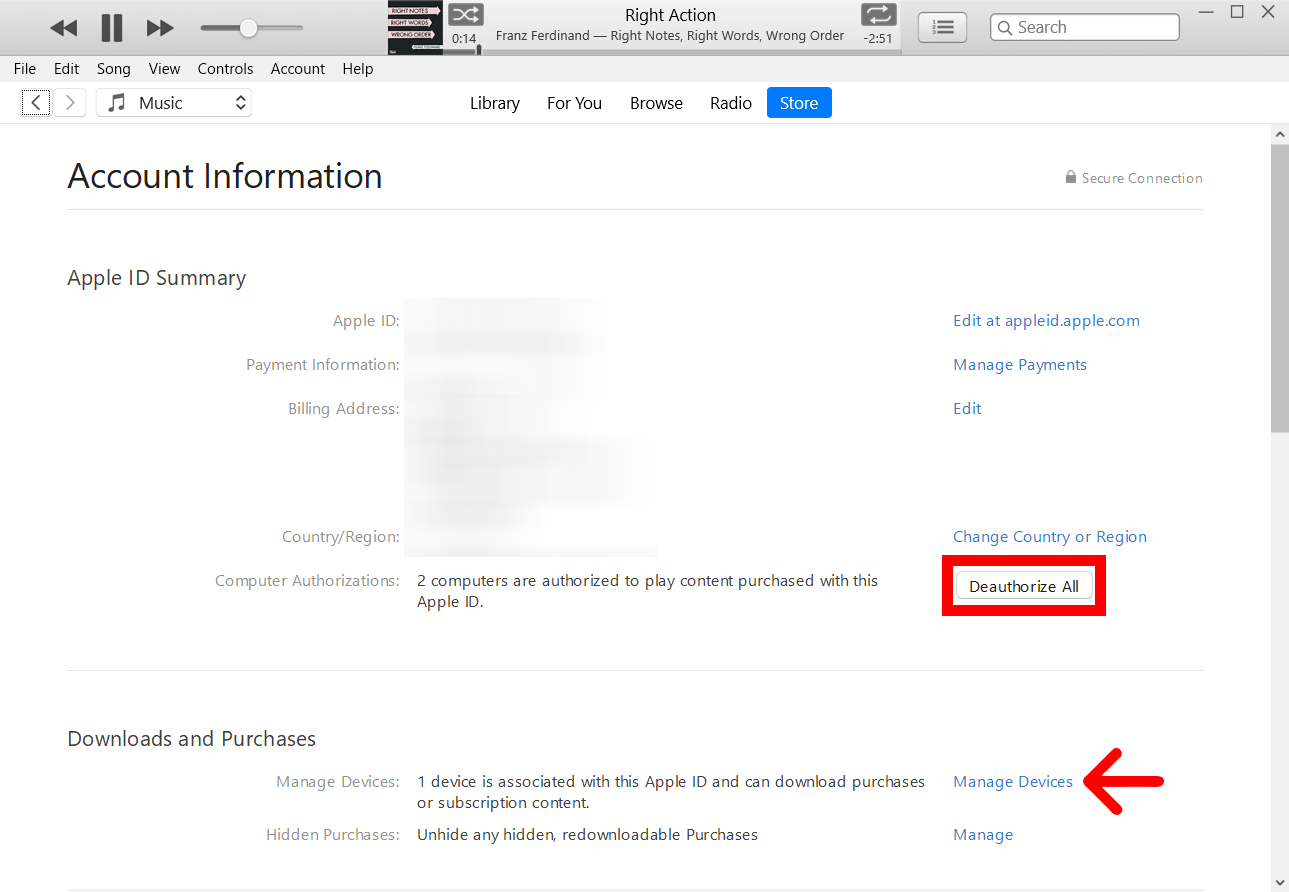Adjust the volume slider knob

248,28
